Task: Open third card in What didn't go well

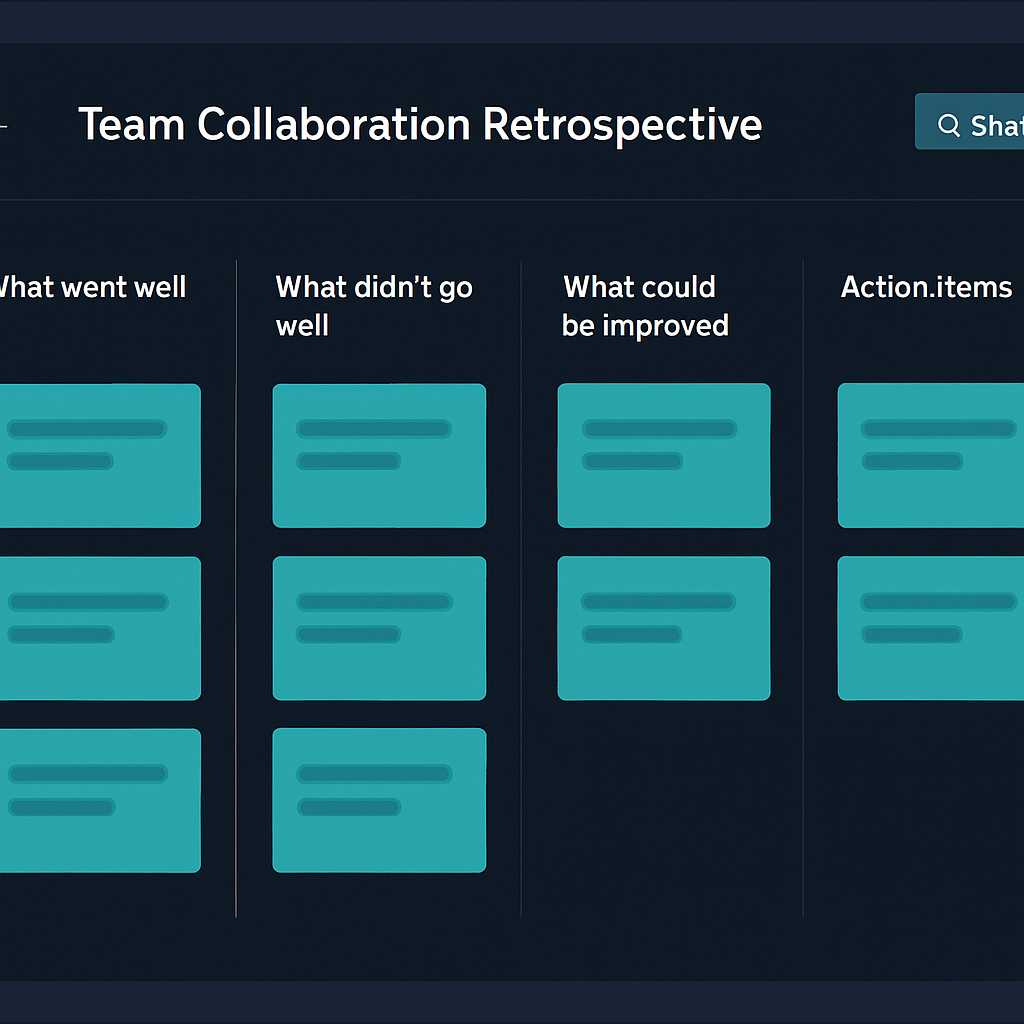Action: pyautogui.click(x=379, y=801)
